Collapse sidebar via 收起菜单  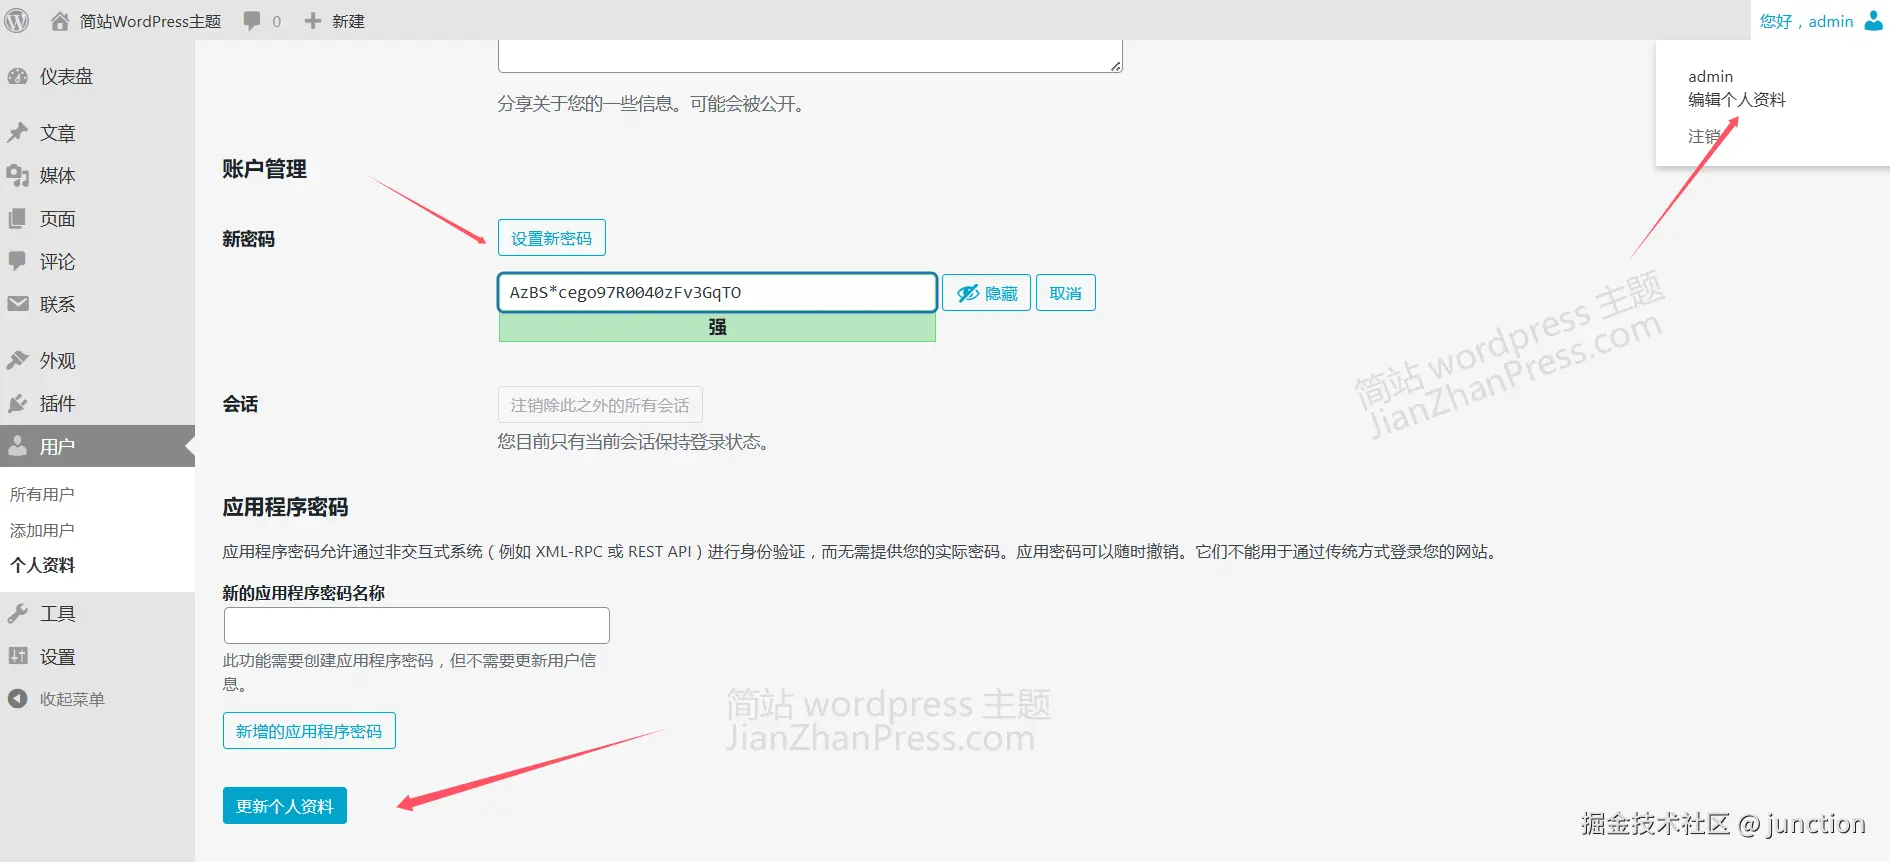coord(72,699)
